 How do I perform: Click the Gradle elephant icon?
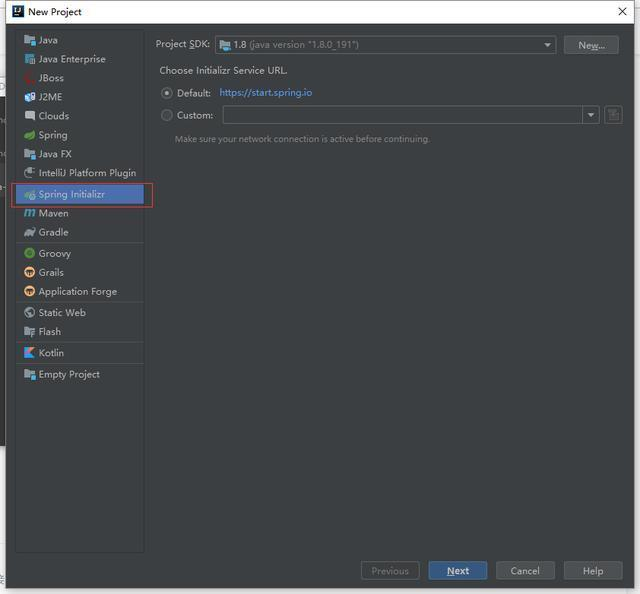point(30,232)
